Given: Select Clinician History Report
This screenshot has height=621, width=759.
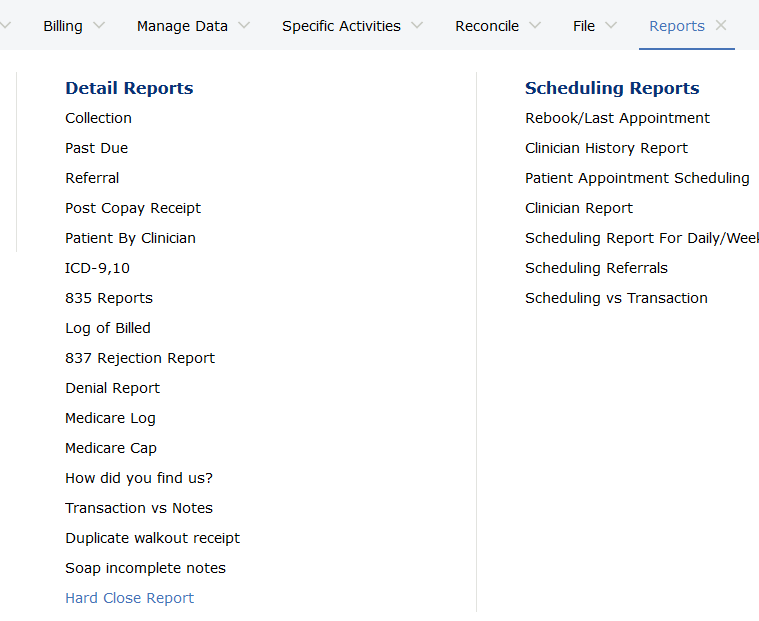Looking at the screenshot, I should (x=606, y=148).
